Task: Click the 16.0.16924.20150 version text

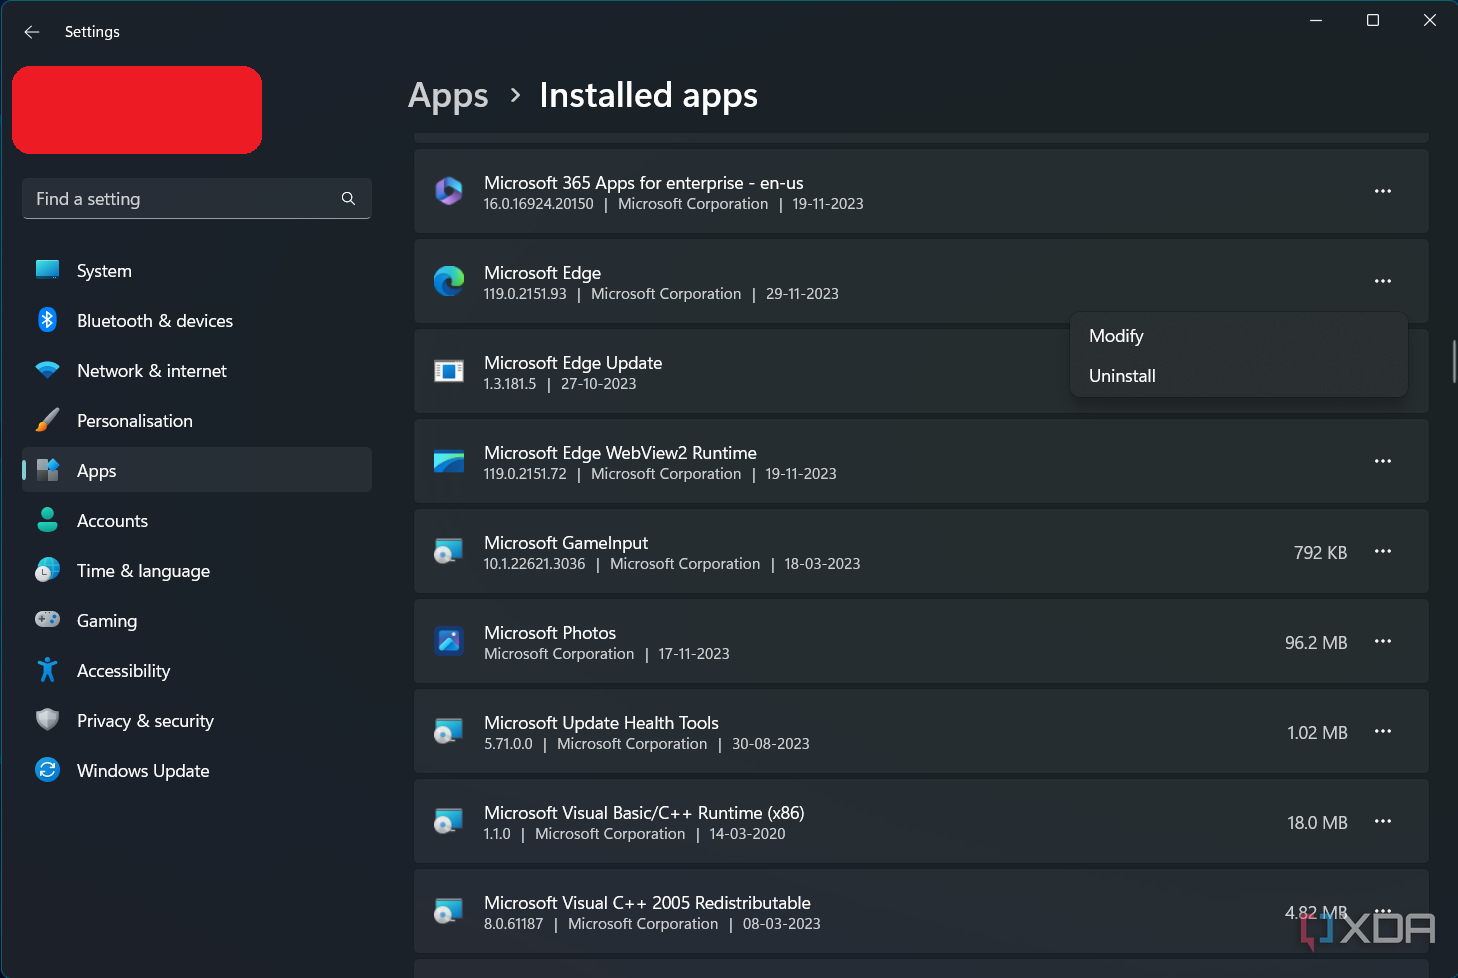Action: tap(538, 204)
